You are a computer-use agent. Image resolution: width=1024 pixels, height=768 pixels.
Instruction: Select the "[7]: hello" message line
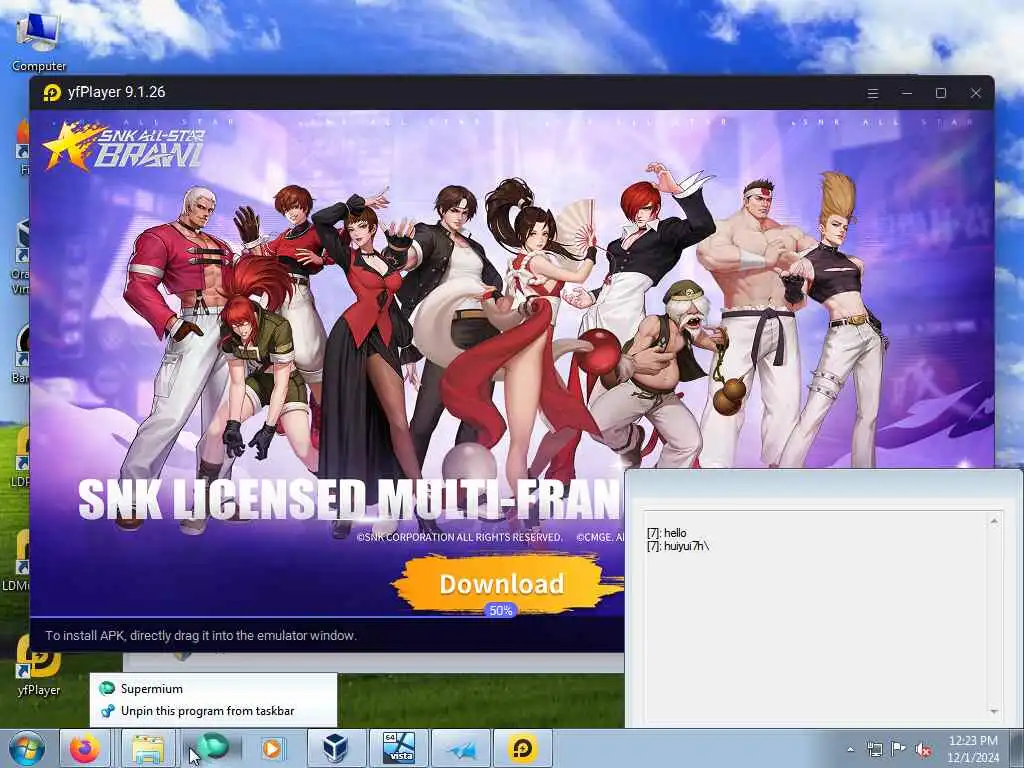point(667,533)
